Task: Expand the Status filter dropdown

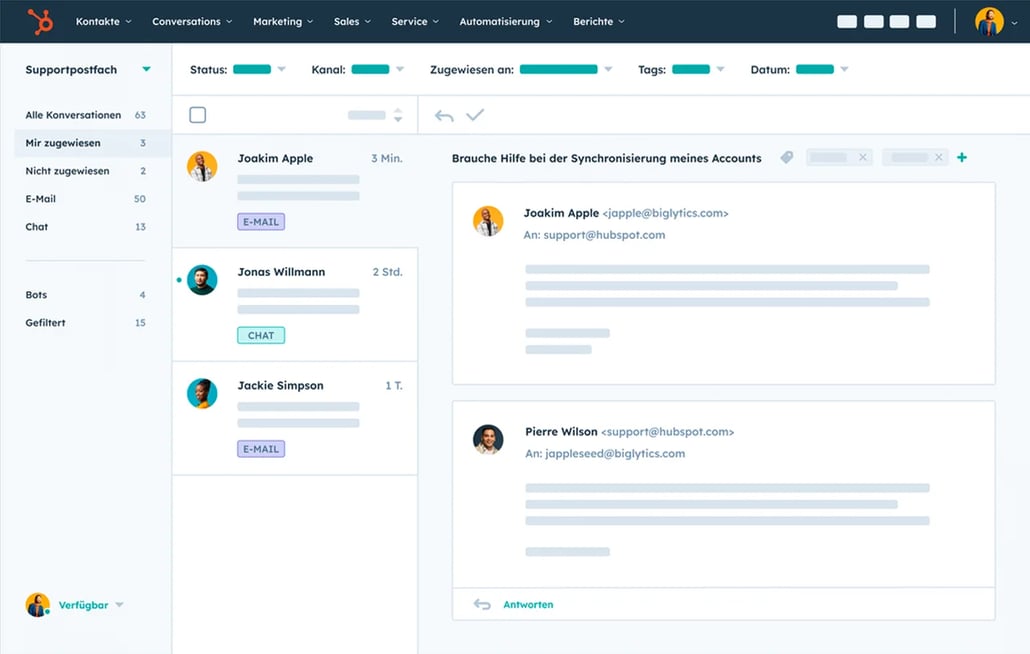Action: [281, 70]
